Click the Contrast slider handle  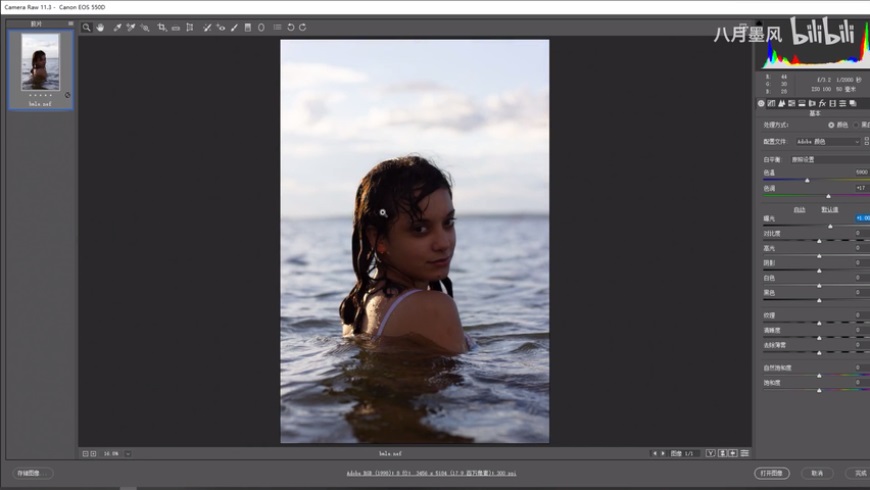coord(820,241)
